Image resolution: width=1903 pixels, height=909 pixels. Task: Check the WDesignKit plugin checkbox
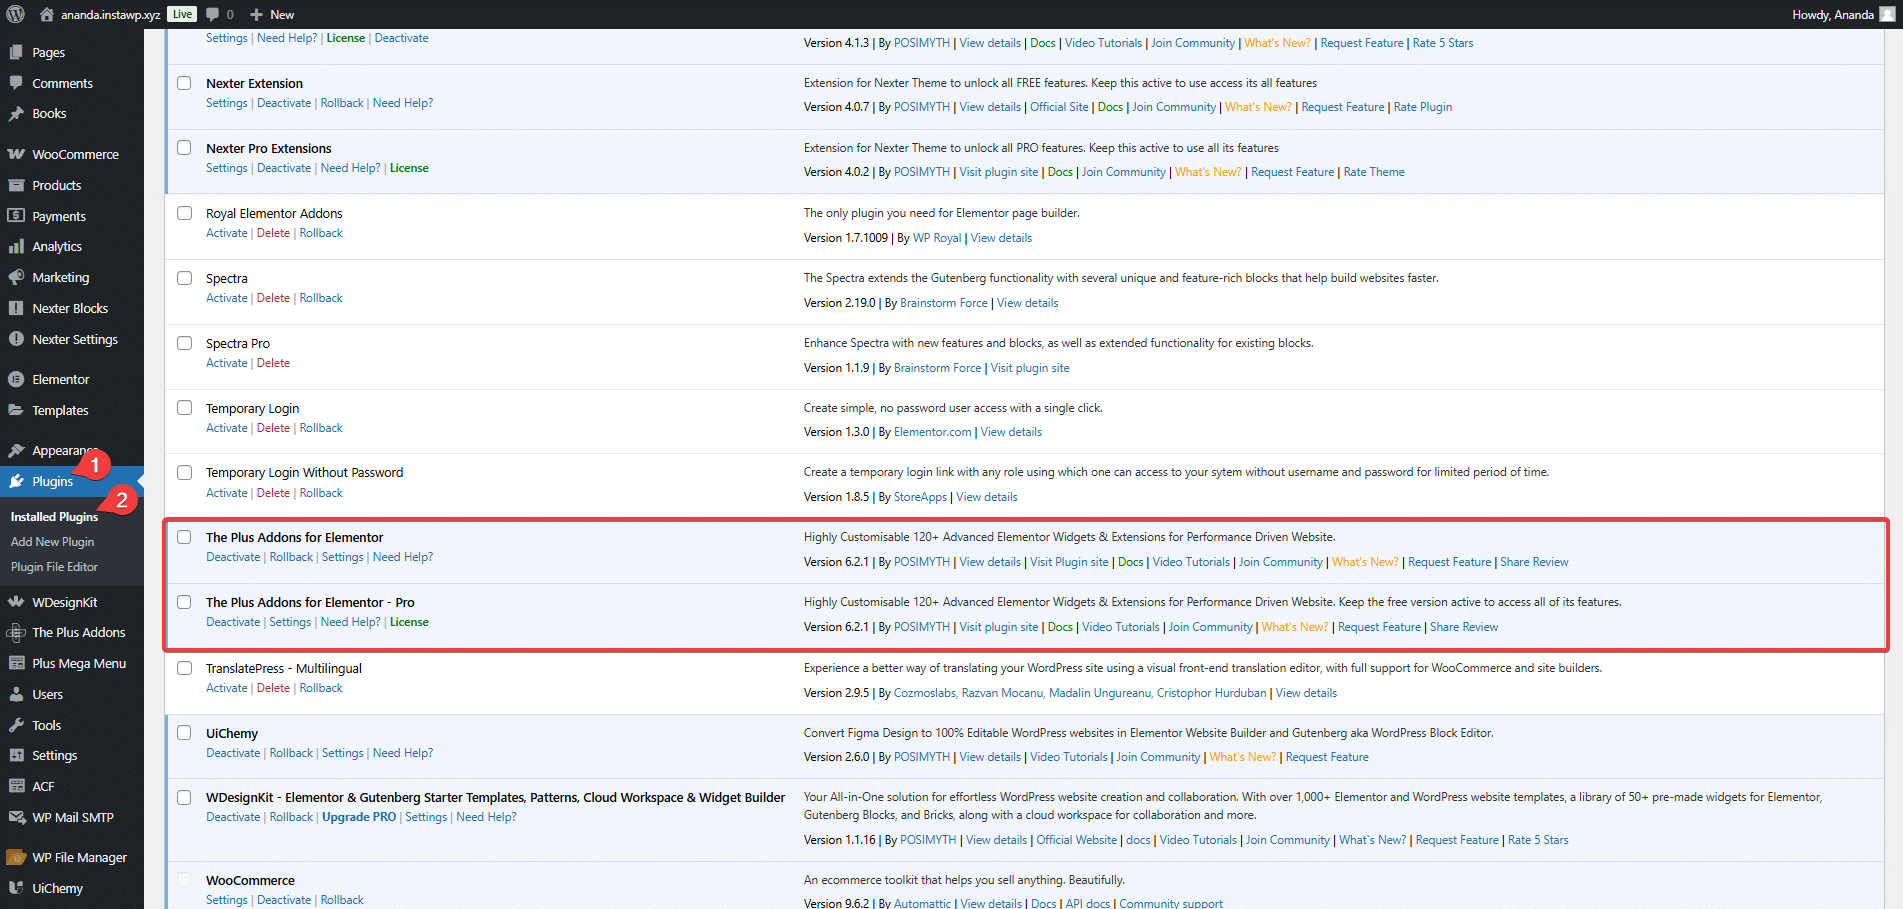184,798
